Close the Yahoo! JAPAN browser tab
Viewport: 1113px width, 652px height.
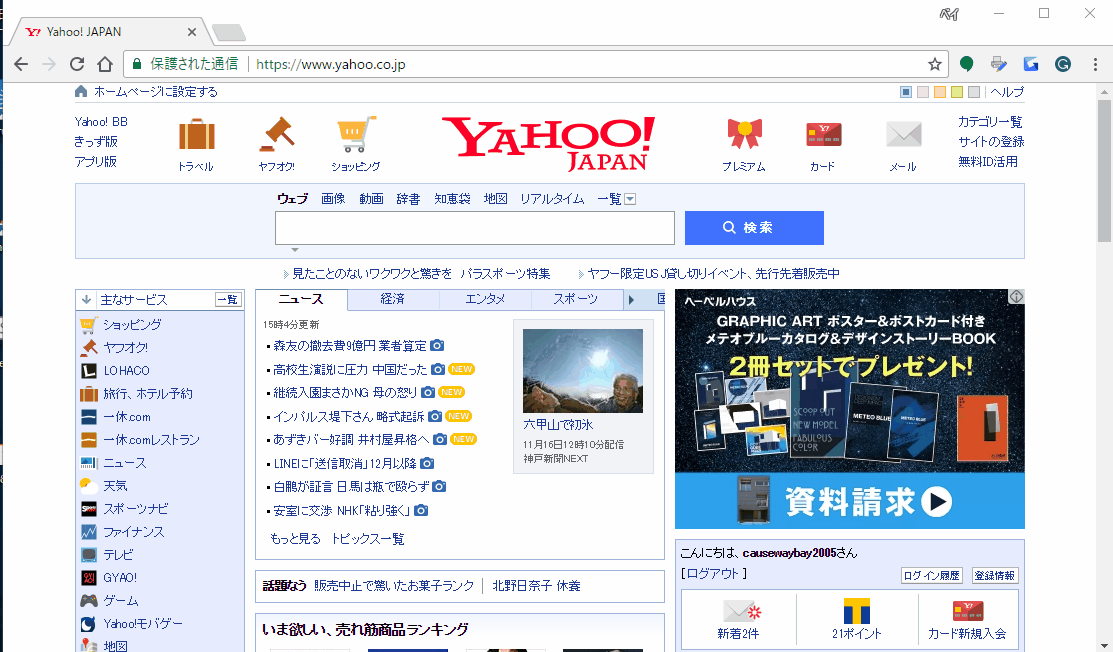coord(192,32)
